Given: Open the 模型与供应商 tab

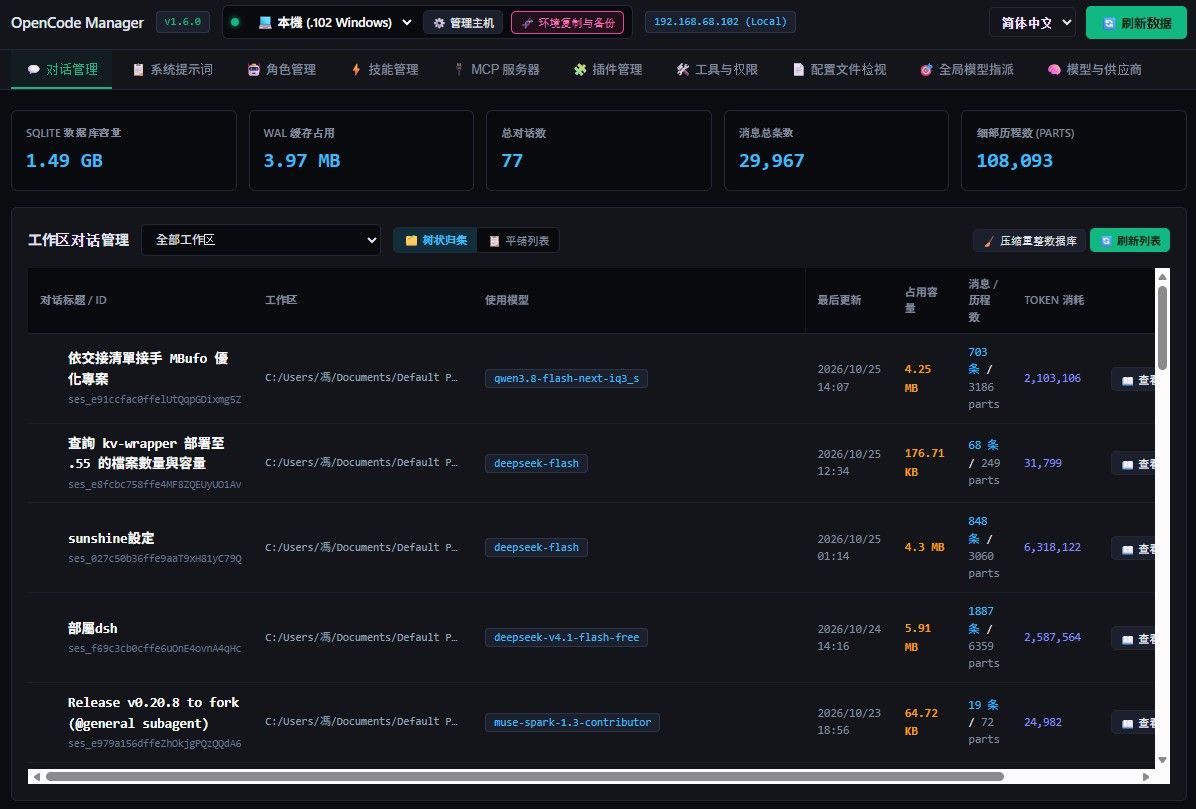Looking at the screenshot, I should click(1095, 69).
